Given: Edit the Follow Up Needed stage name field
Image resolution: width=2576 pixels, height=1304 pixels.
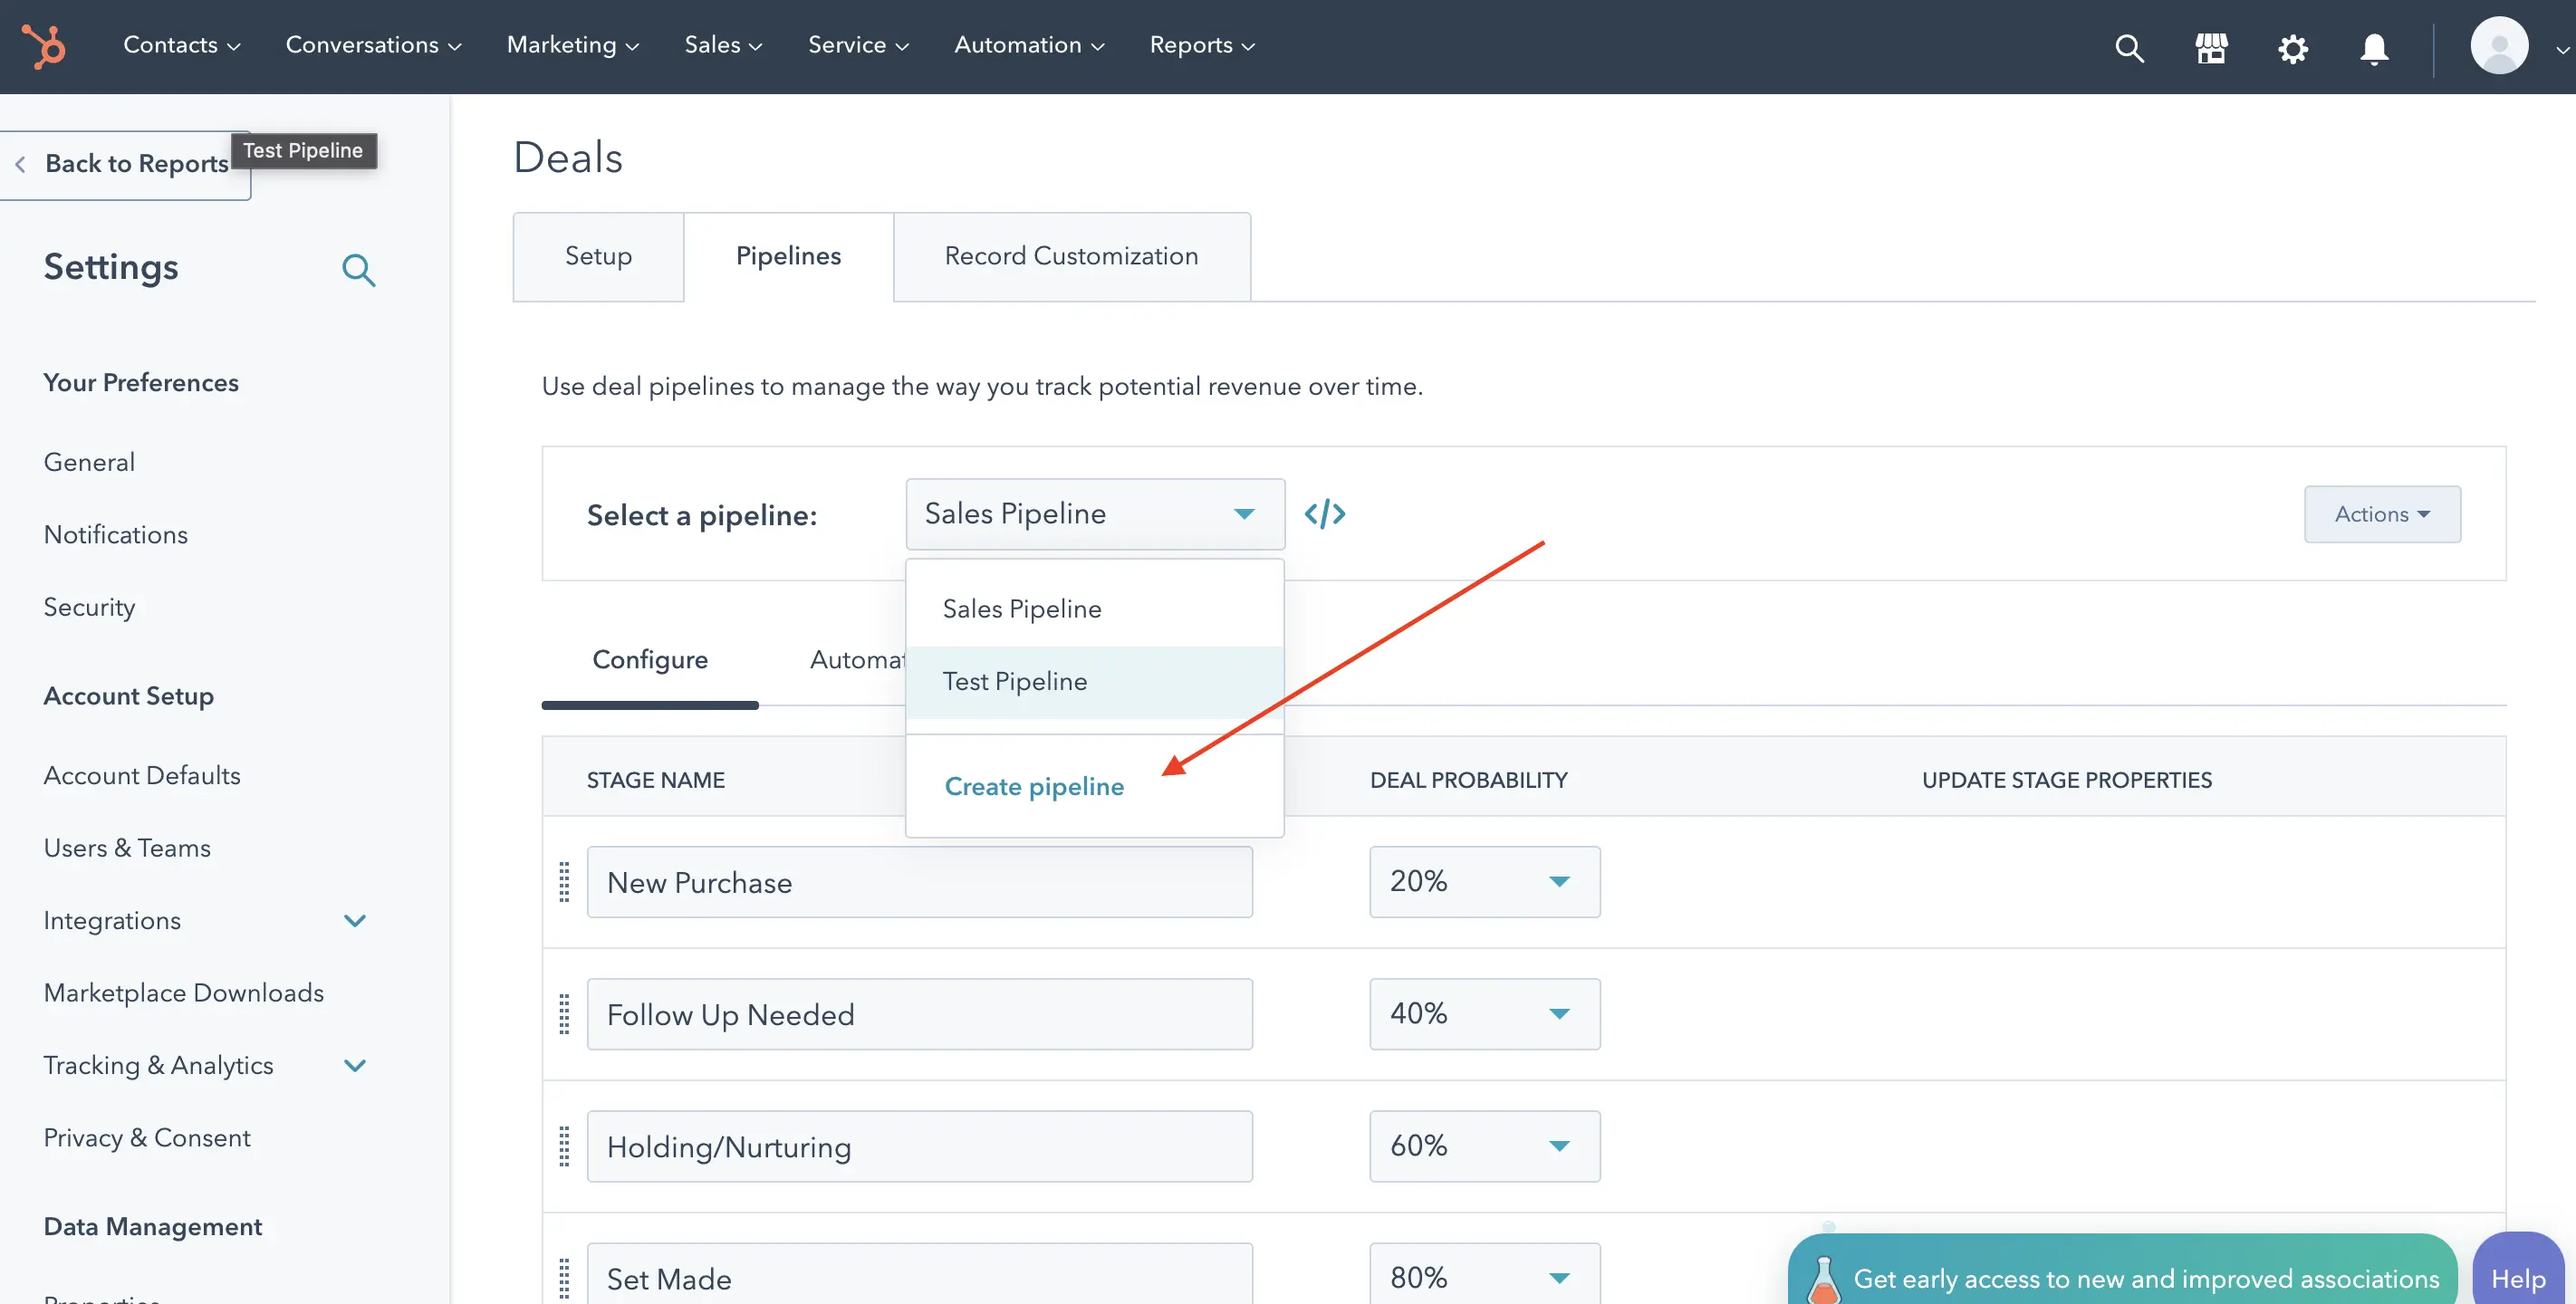Looking at the screenshot, I should (919, 1014).
